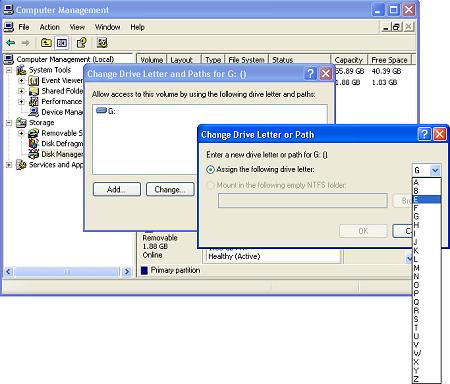Screen dimensions: 450x384
Task: Click the Healthy (Active) partition block
Action: point(272,256)
